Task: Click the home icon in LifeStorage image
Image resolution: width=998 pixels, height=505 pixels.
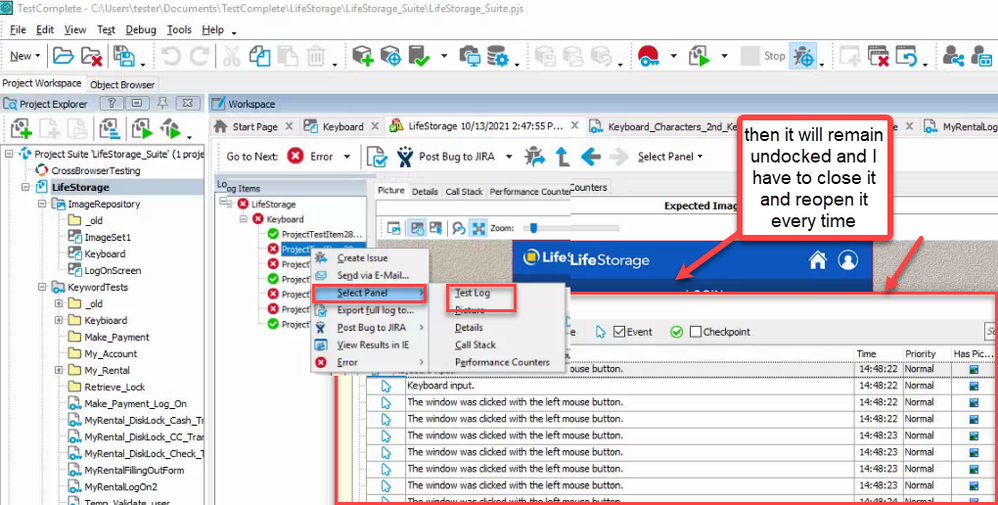Action: coord(818,260)
